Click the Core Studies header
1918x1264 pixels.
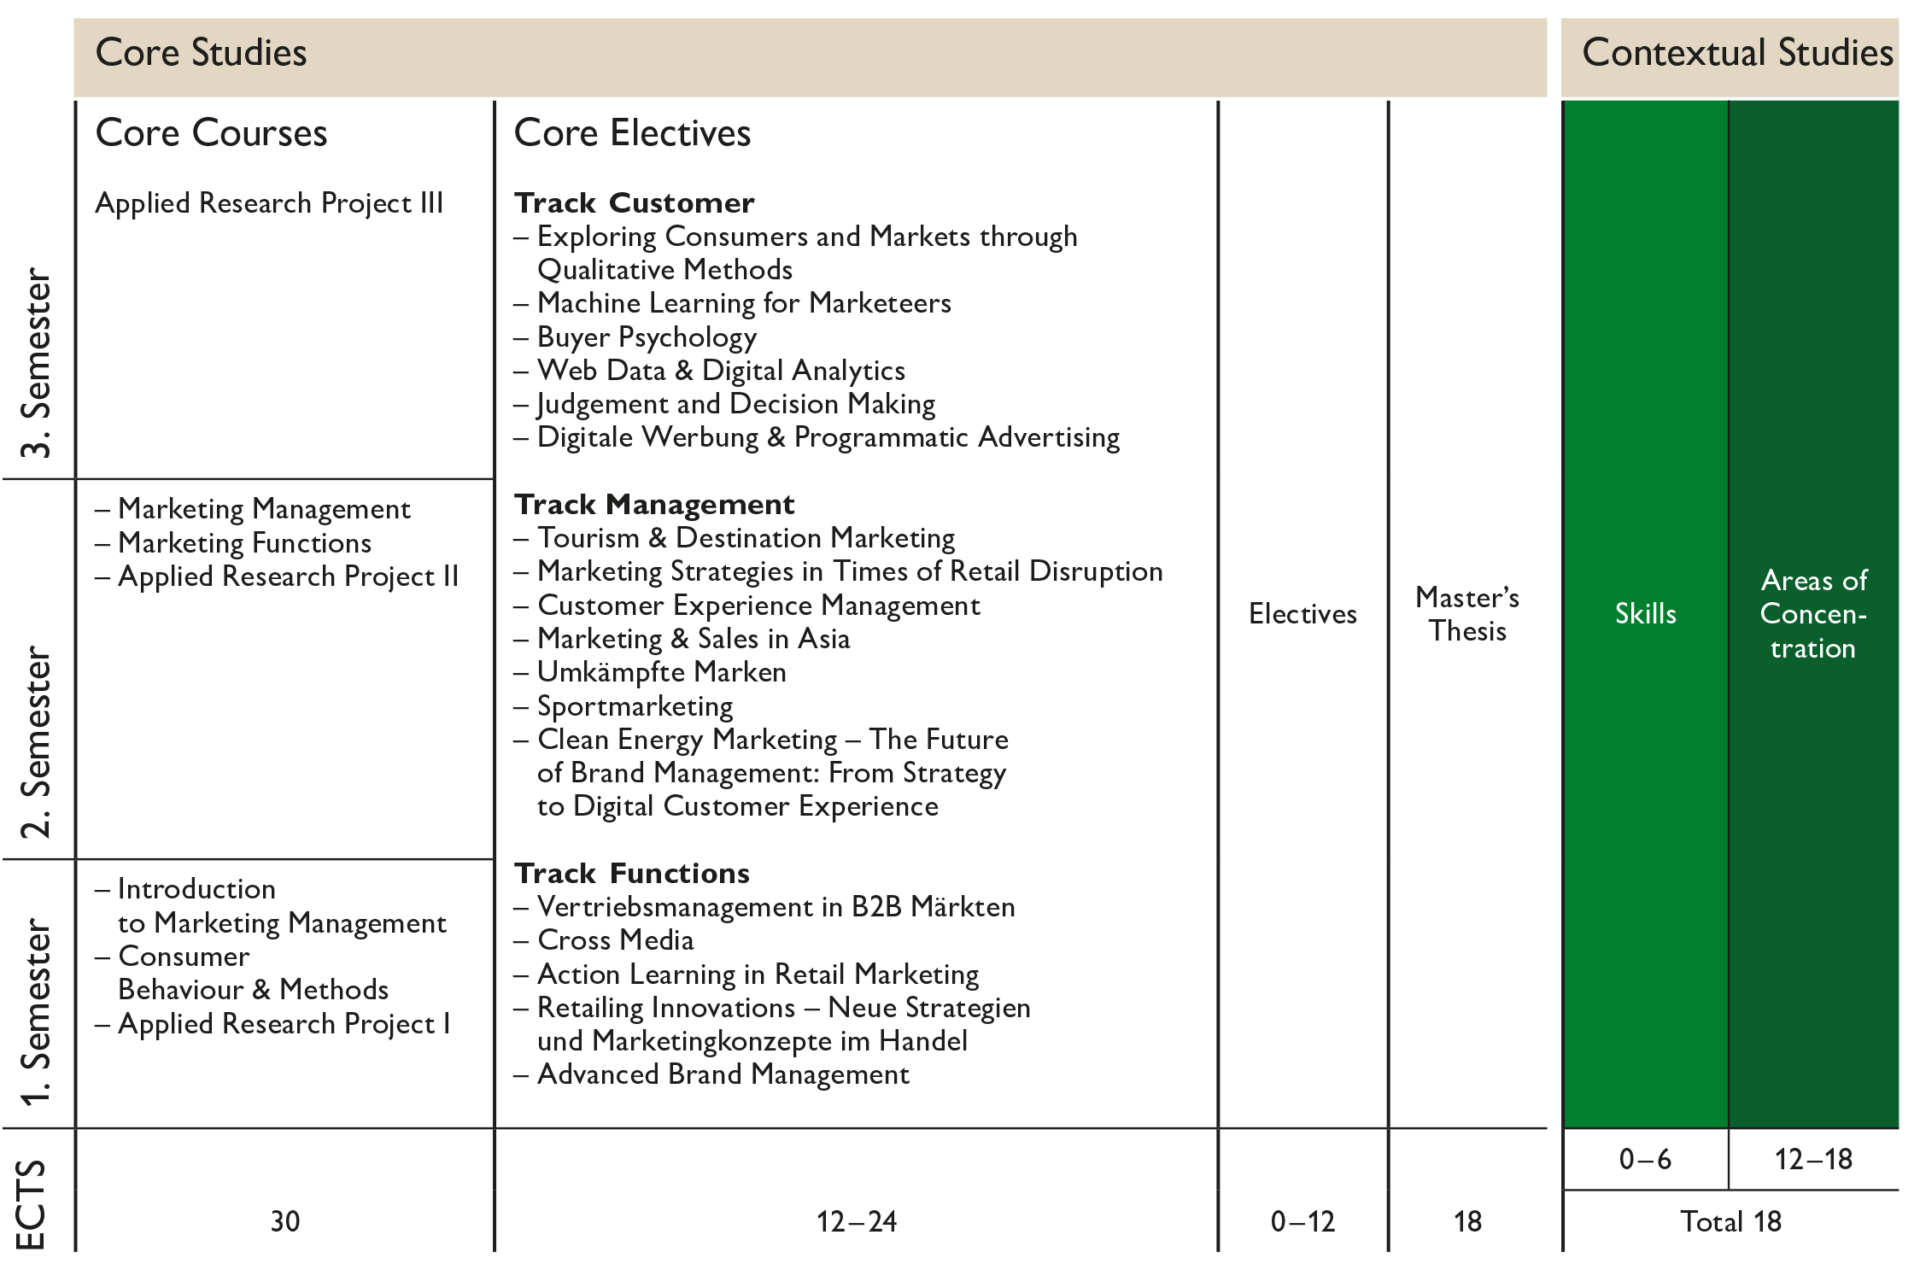click(201, 53)
